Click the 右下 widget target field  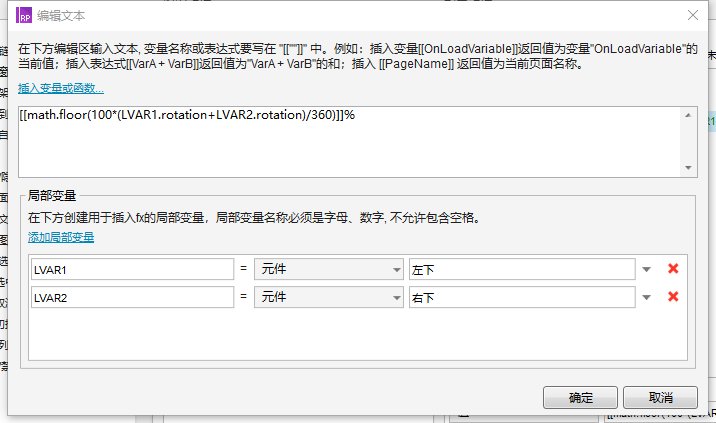click(x=522, y=297)
